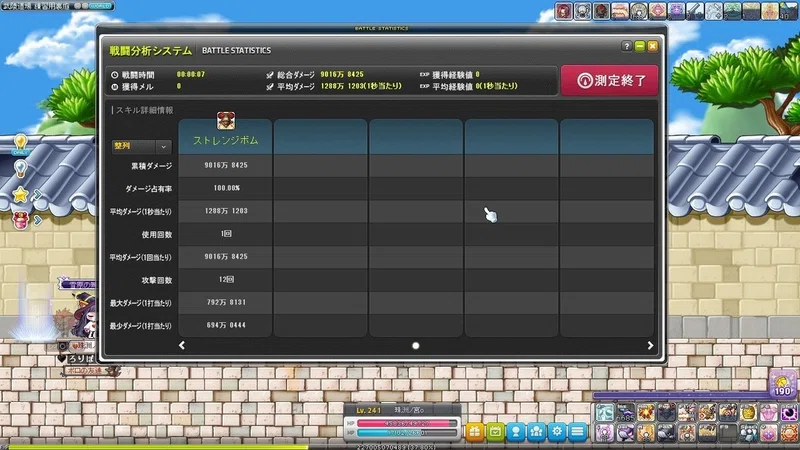
Task: Click the cannon-shaped buff icon
Action: 695,11
